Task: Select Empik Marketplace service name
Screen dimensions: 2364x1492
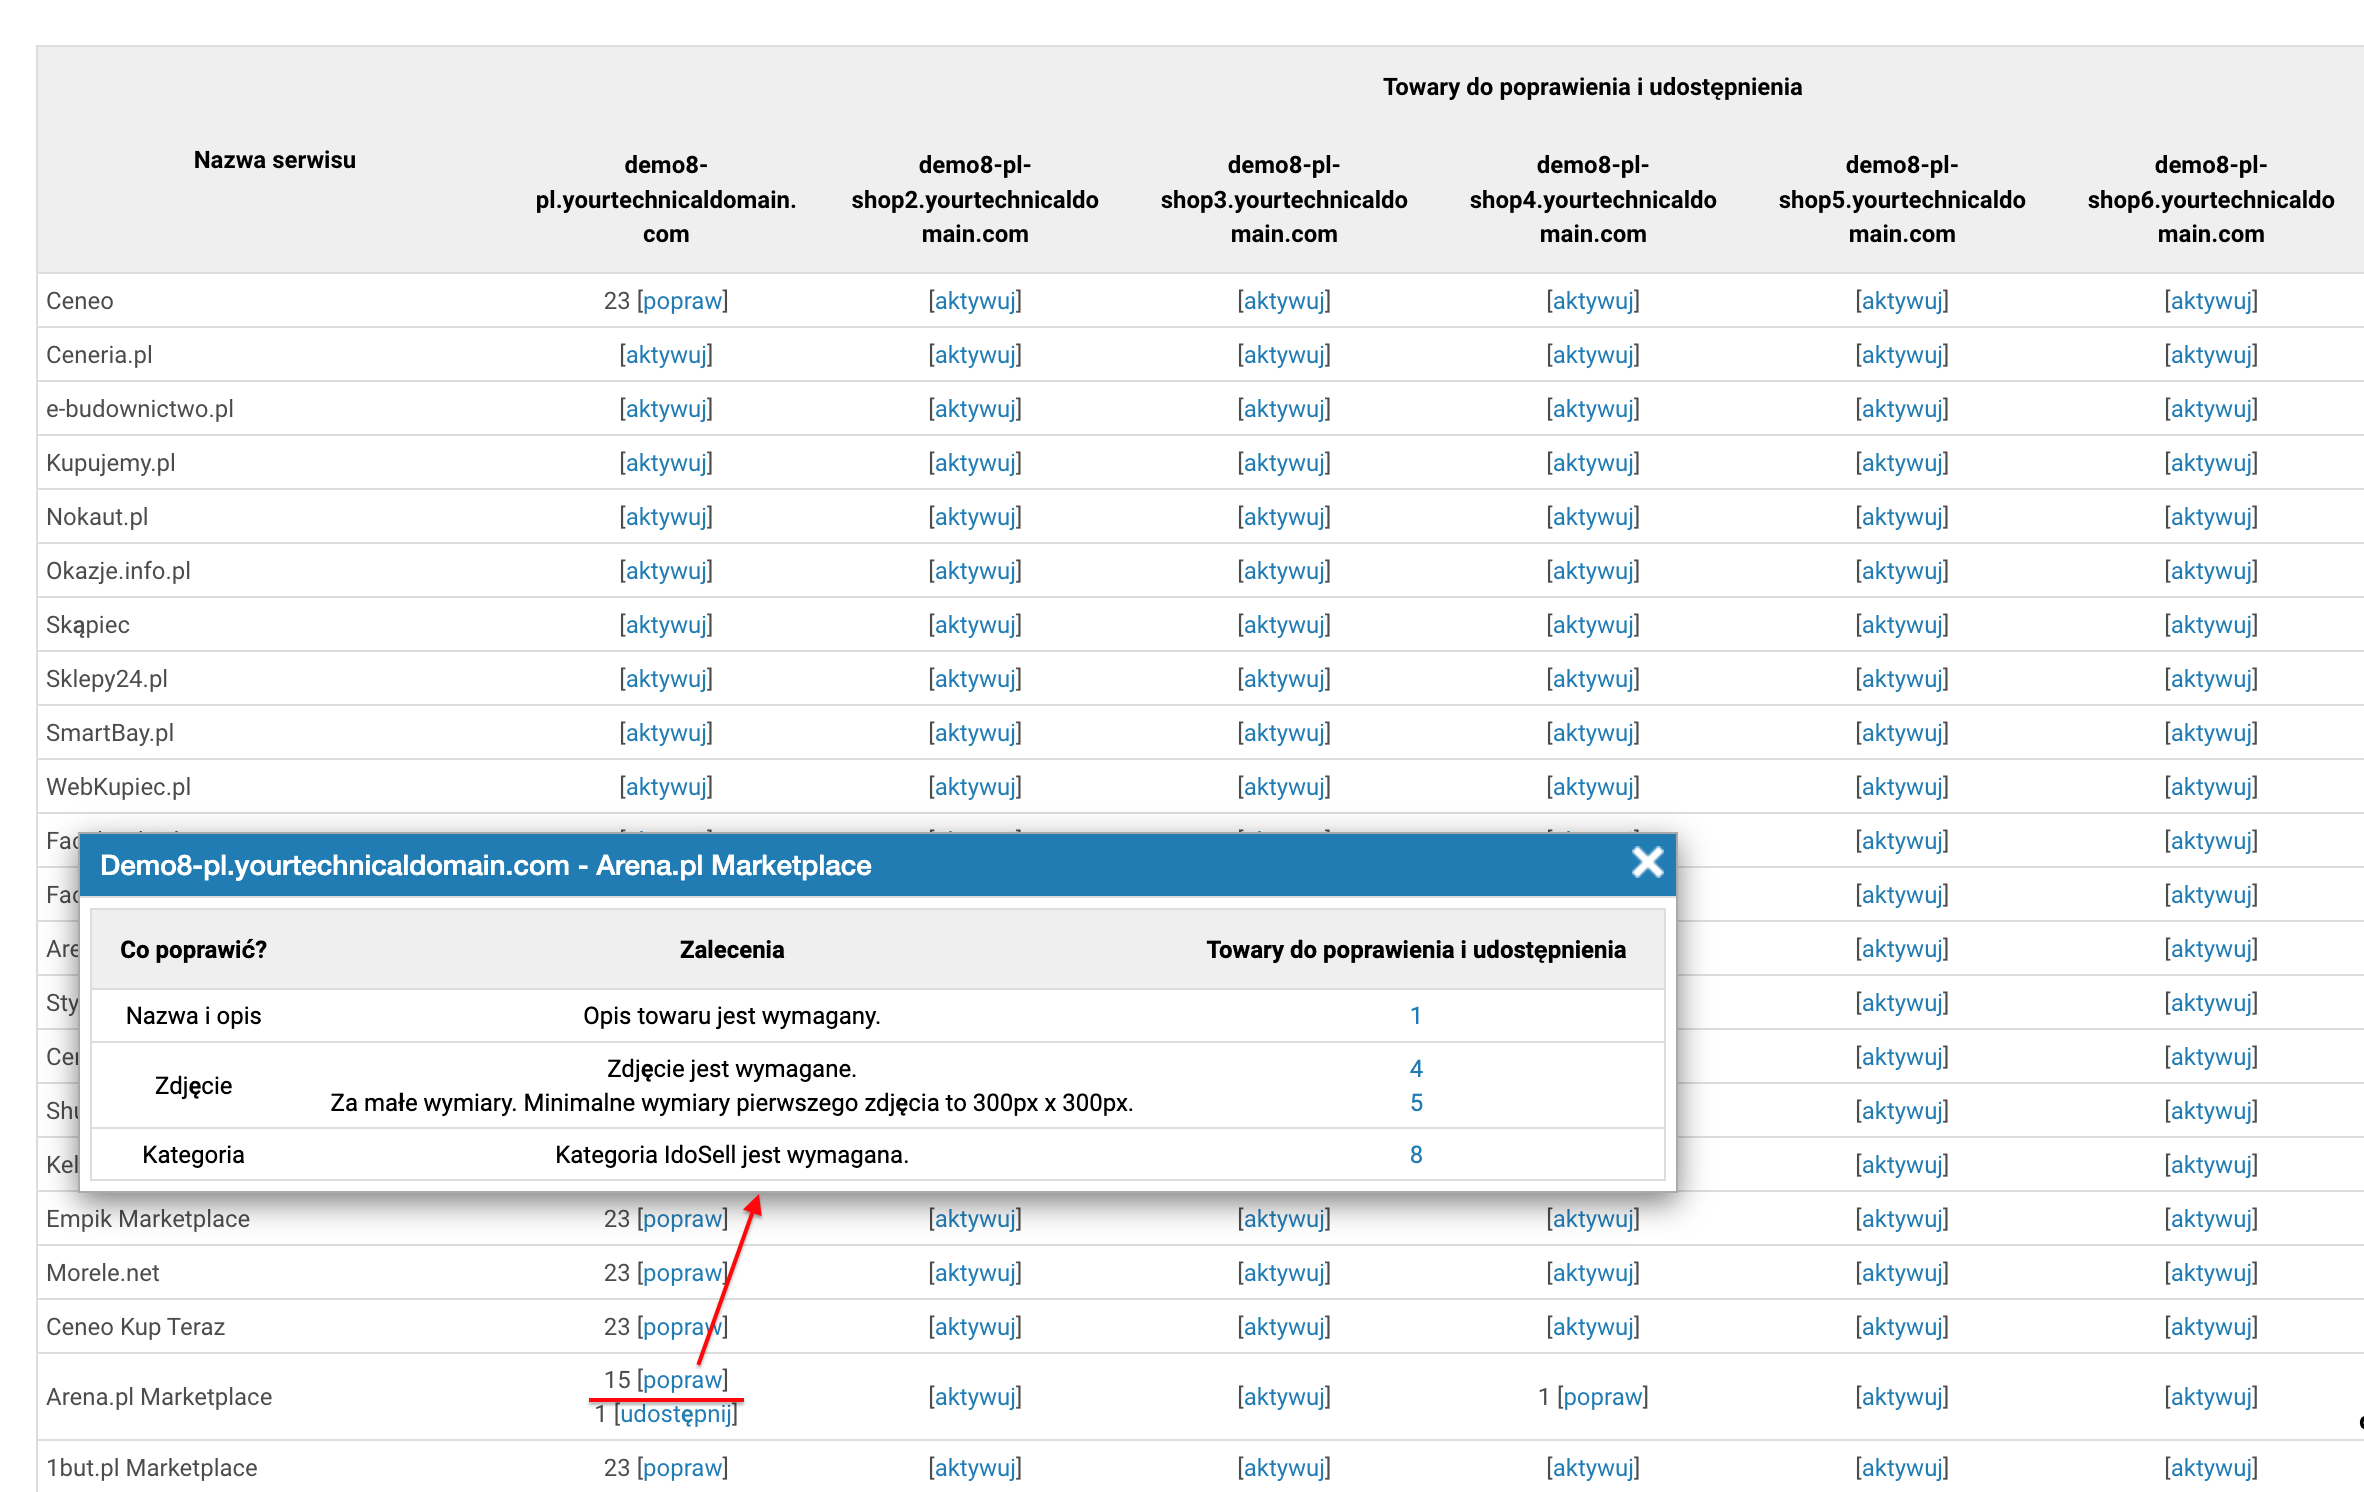Action: point(148,1219)
